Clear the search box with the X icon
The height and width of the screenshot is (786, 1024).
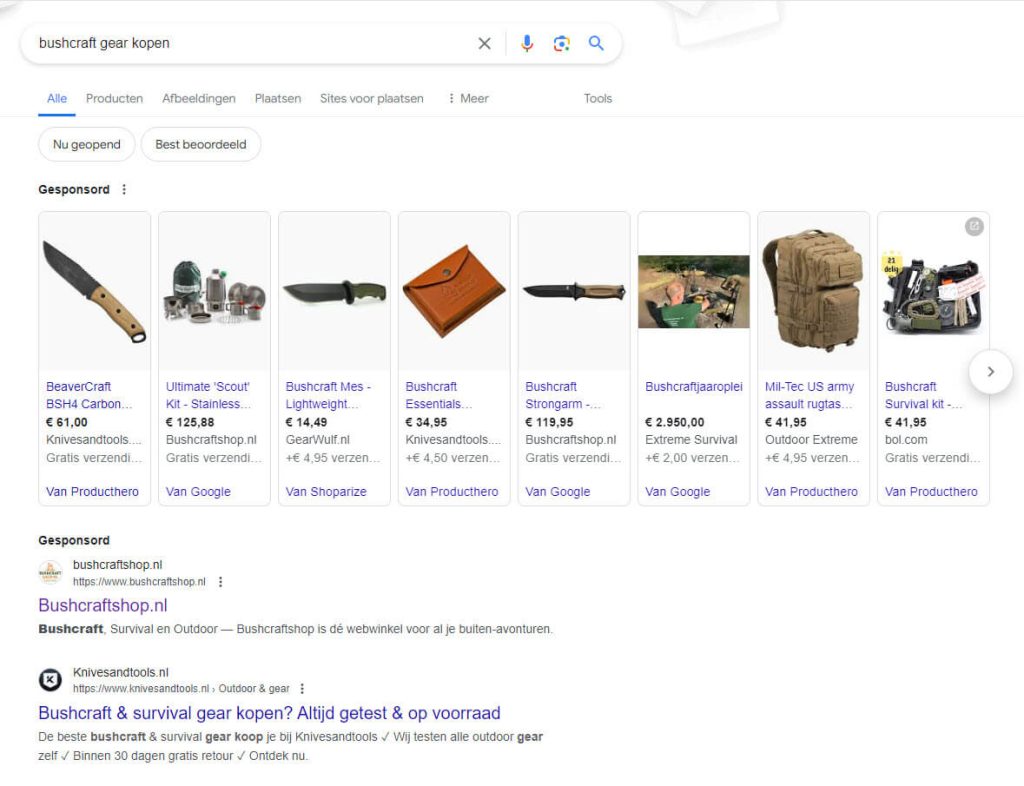tap(484, 44)
